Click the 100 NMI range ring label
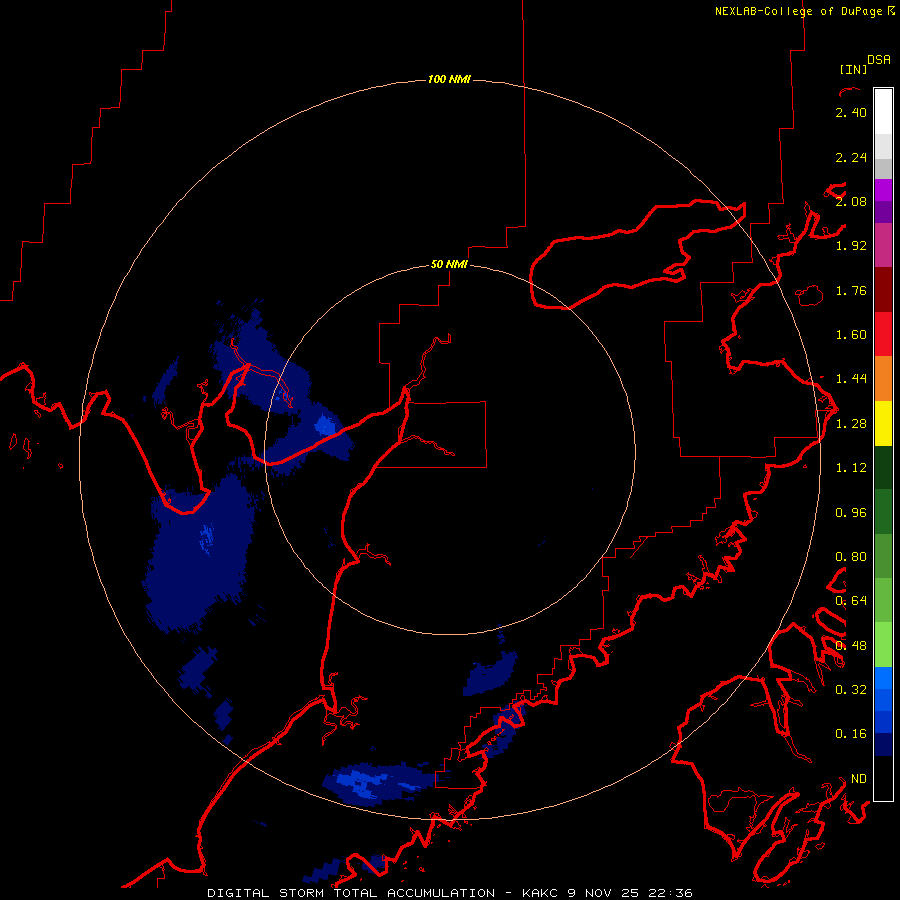Viewport: 900px width, 900px height. 449,79
